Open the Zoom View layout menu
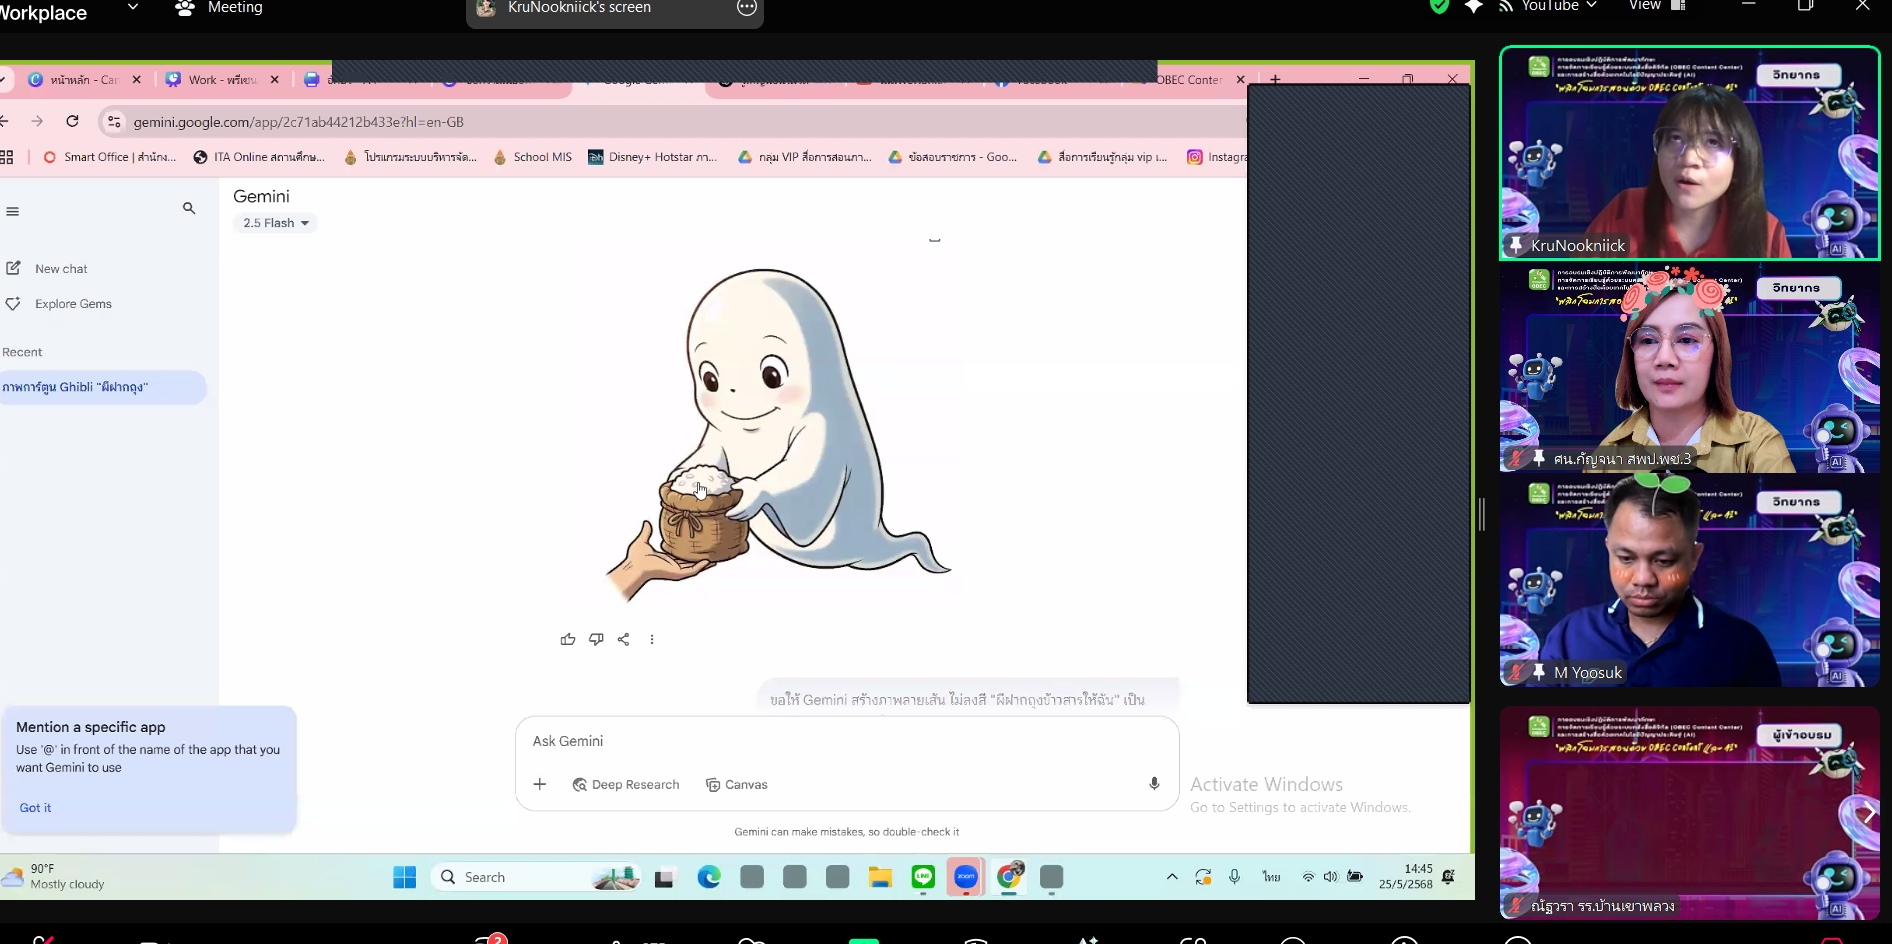The image size is (1892, 944). tap(1657, 6)
